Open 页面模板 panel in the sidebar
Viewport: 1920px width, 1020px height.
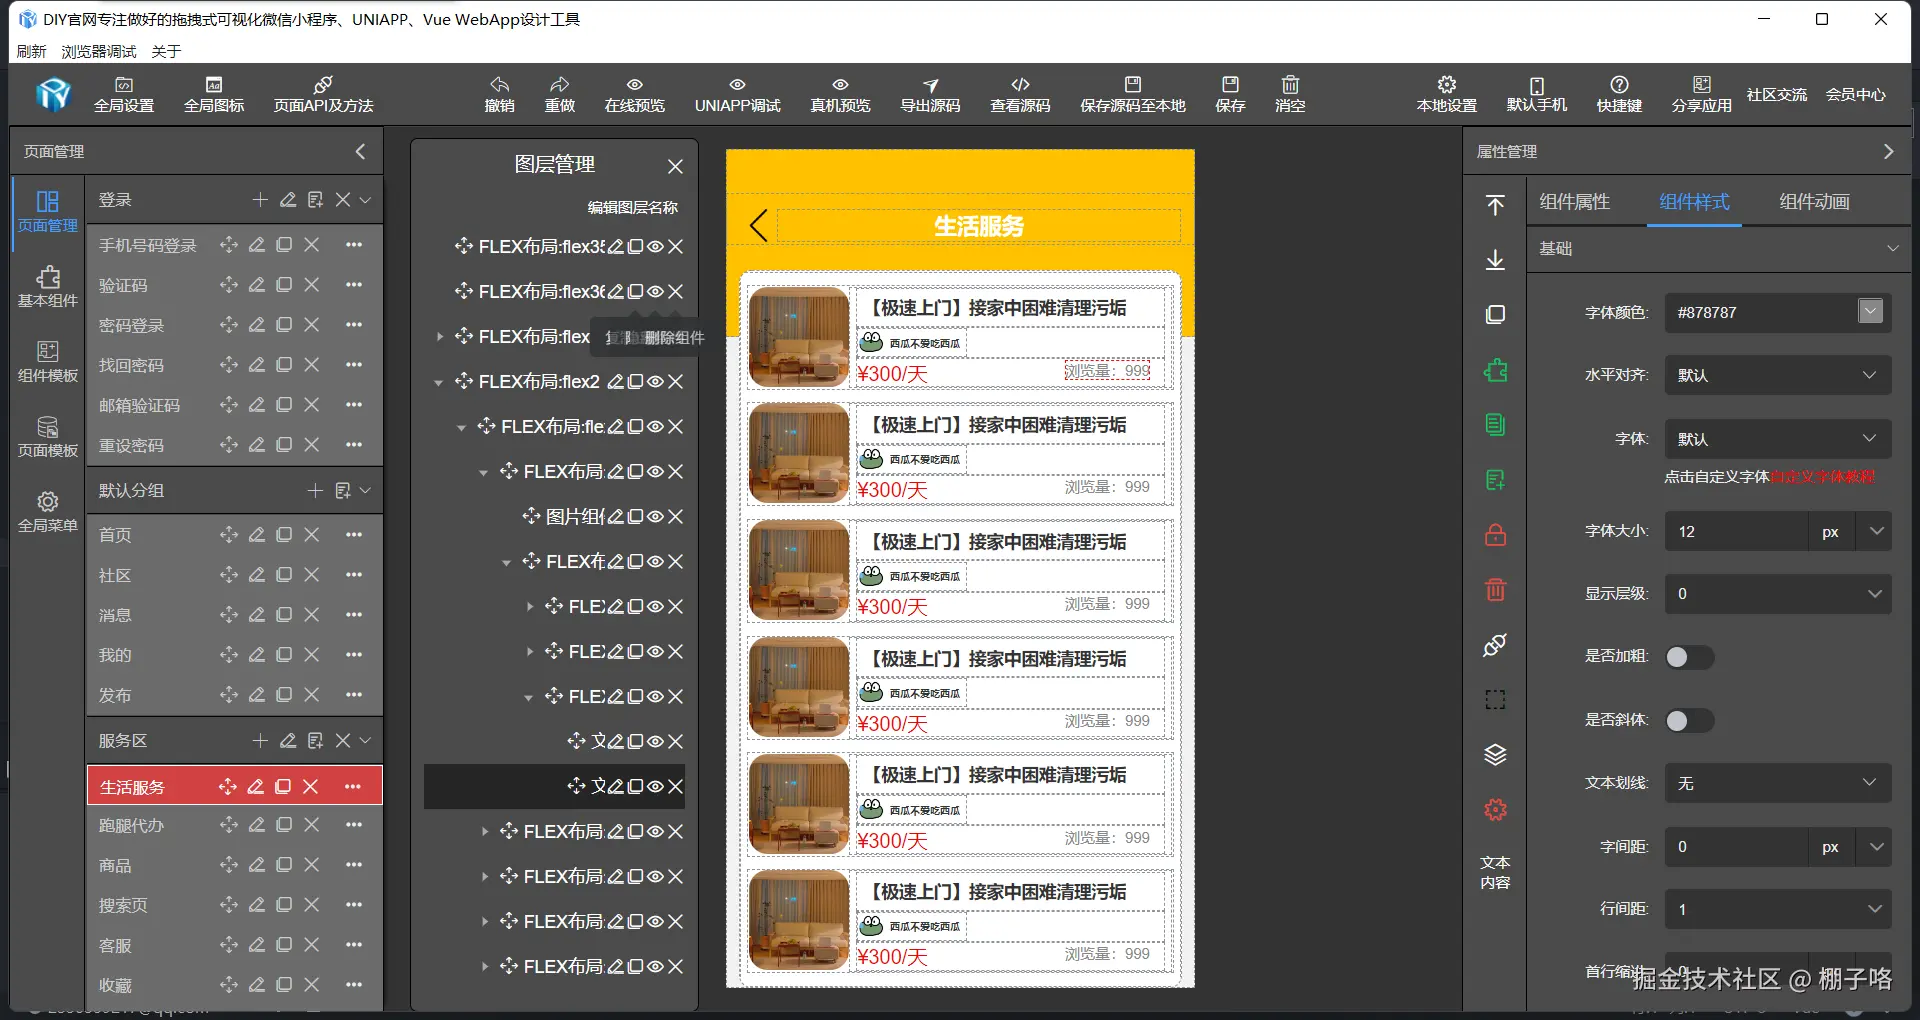(46, 437)
